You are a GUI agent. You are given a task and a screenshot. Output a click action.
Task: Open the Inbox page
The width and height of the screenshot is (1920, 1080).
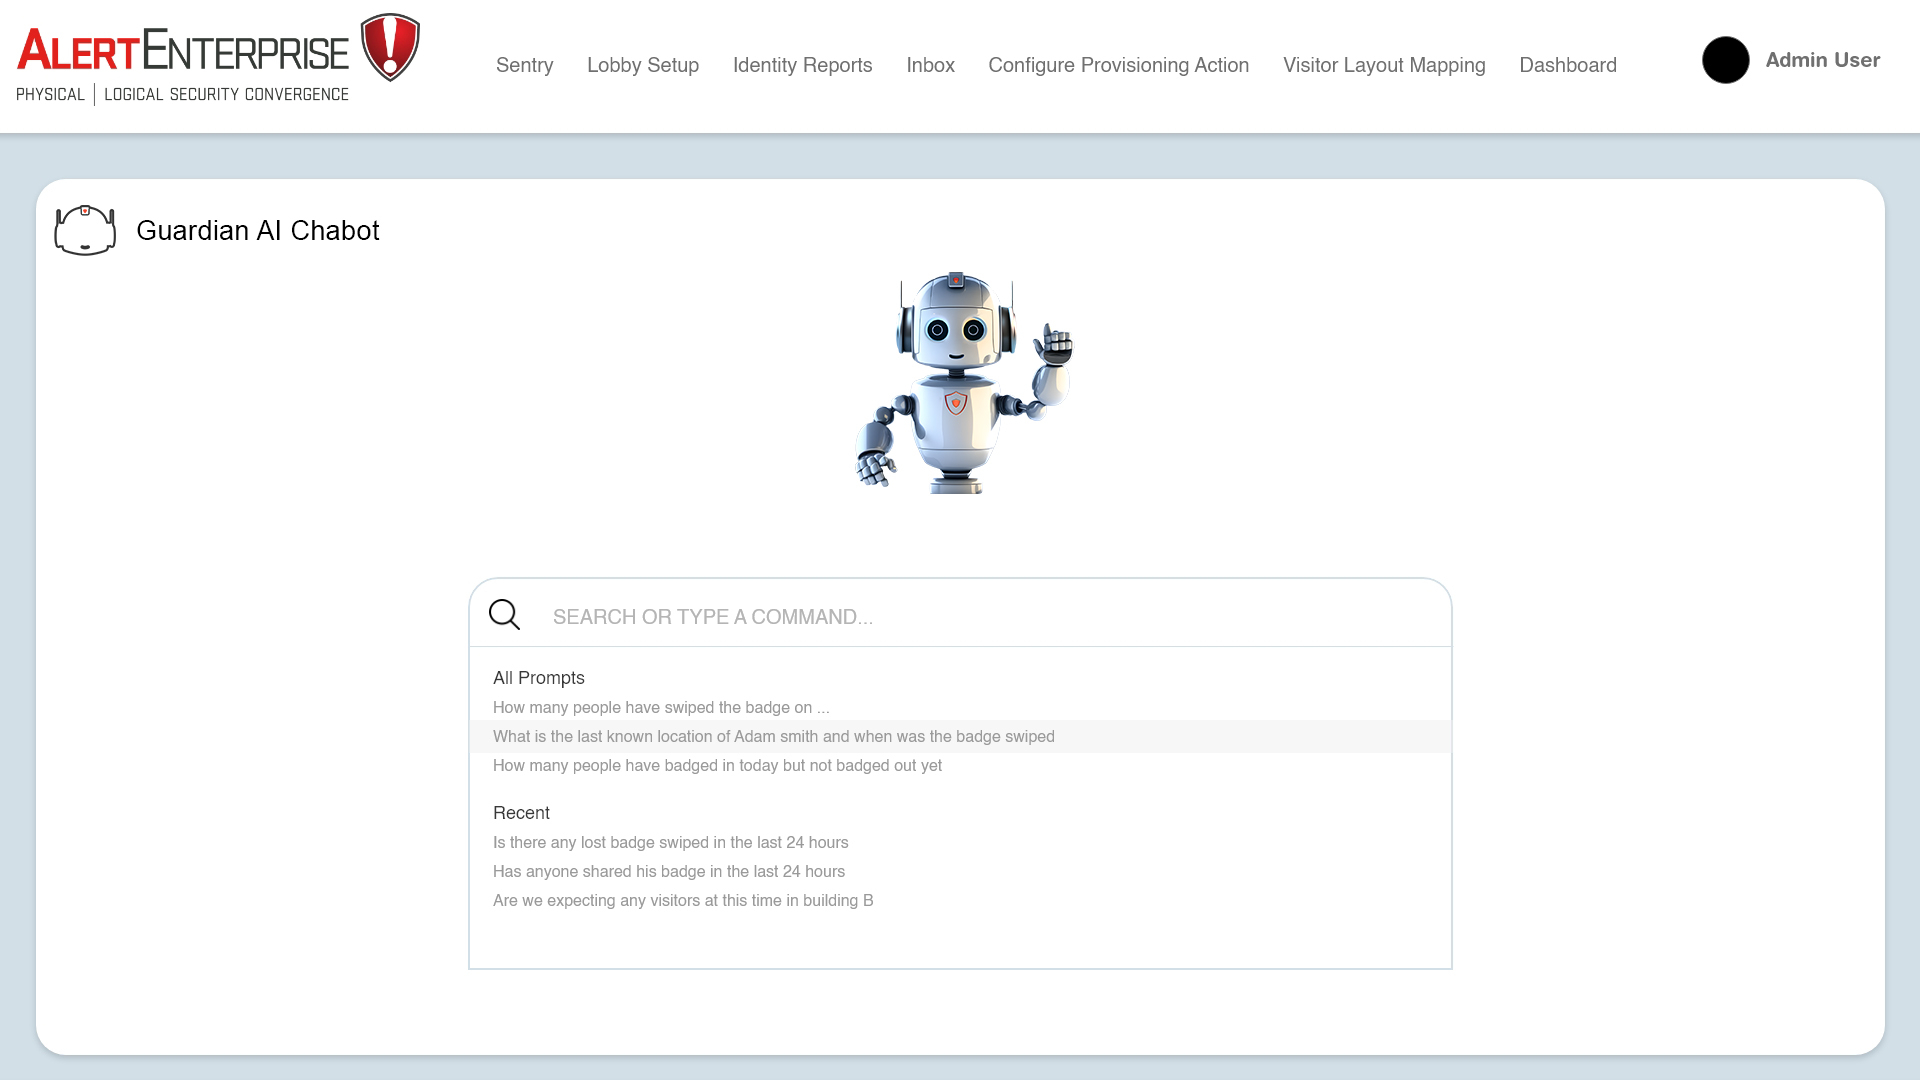pos(930,65)
